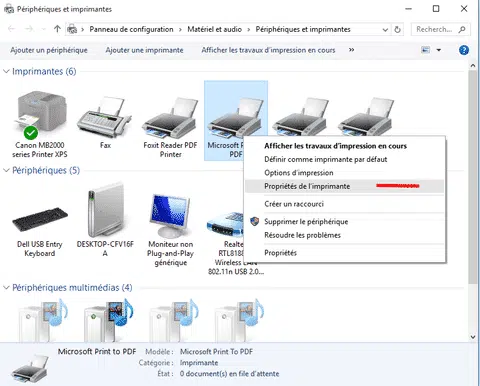The height and width of the screenshot is (386, 480).
Task: Collapse the Périphériques multimédias (4) group
Action: 6,287
